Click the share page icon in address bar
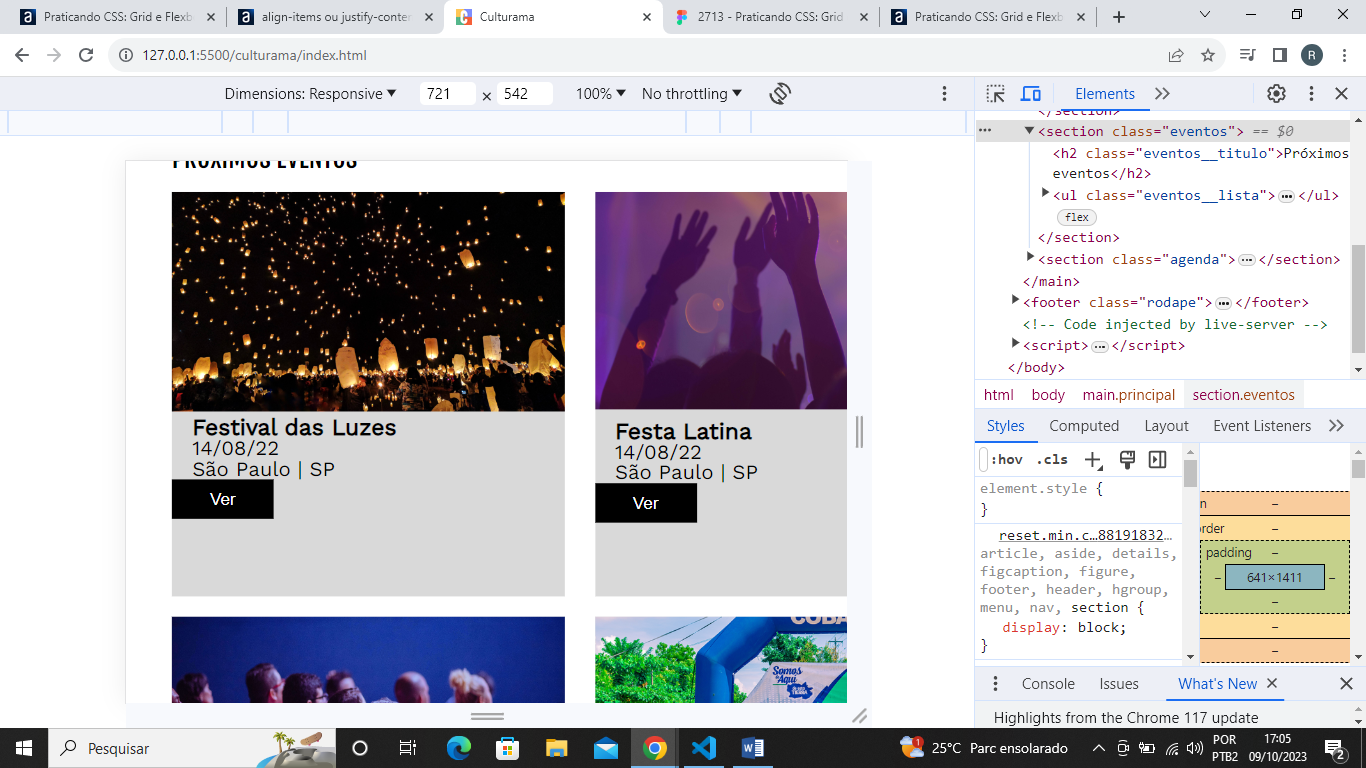The height and width of the screenshot is (768, 1366). tap(1176, 55)
